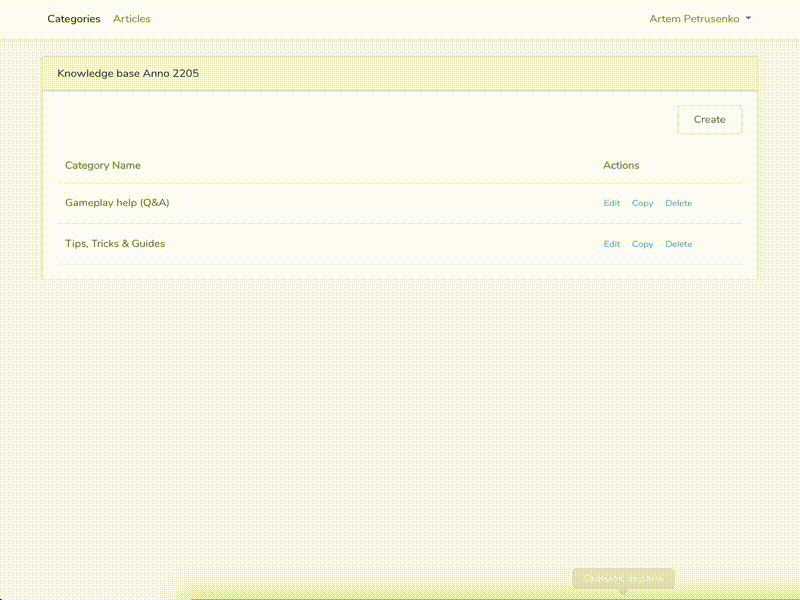Screen dimensions: 800x600
Task: Delete the Gameplay help (Q&A) category
Action: [679, 203]
